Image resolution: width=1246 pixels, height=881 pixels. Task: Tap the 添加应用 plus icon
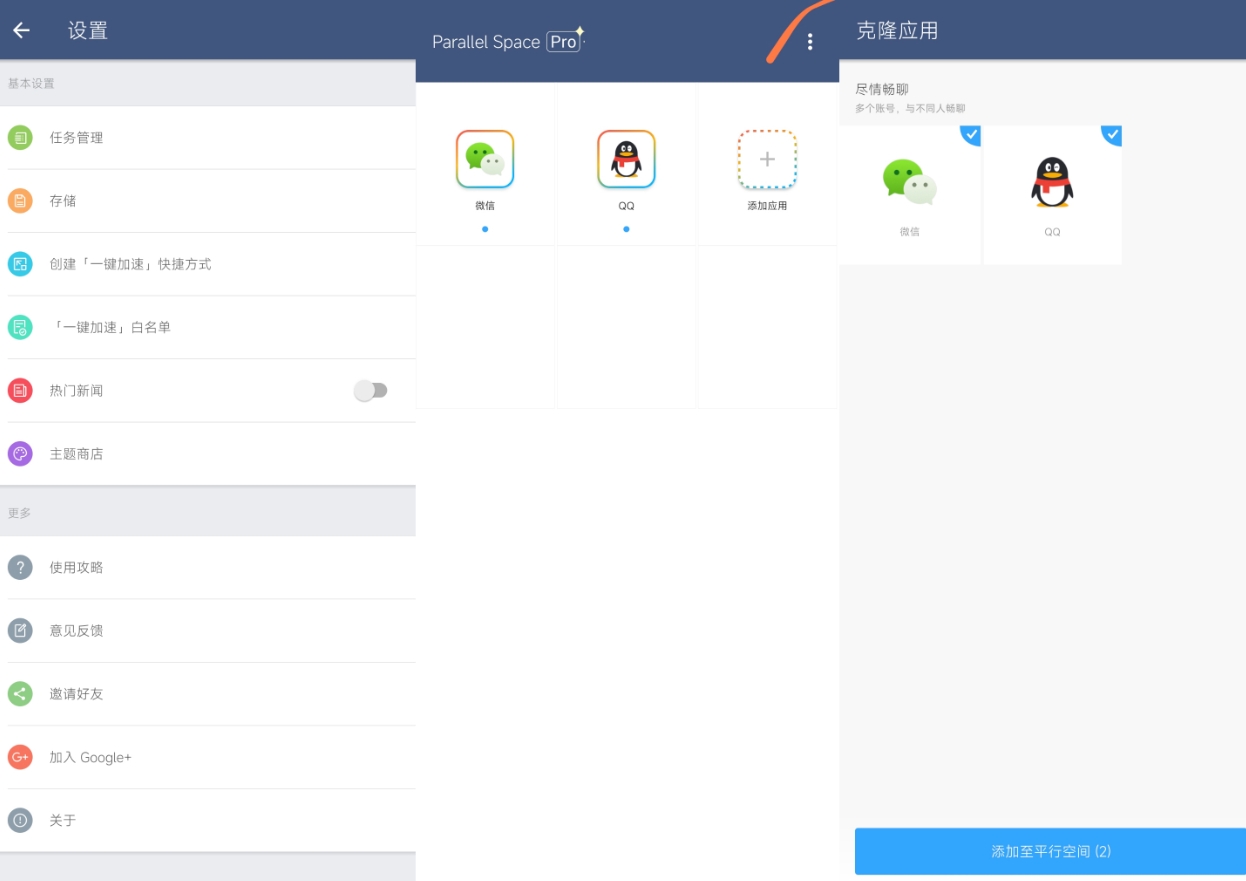(767, 160)
